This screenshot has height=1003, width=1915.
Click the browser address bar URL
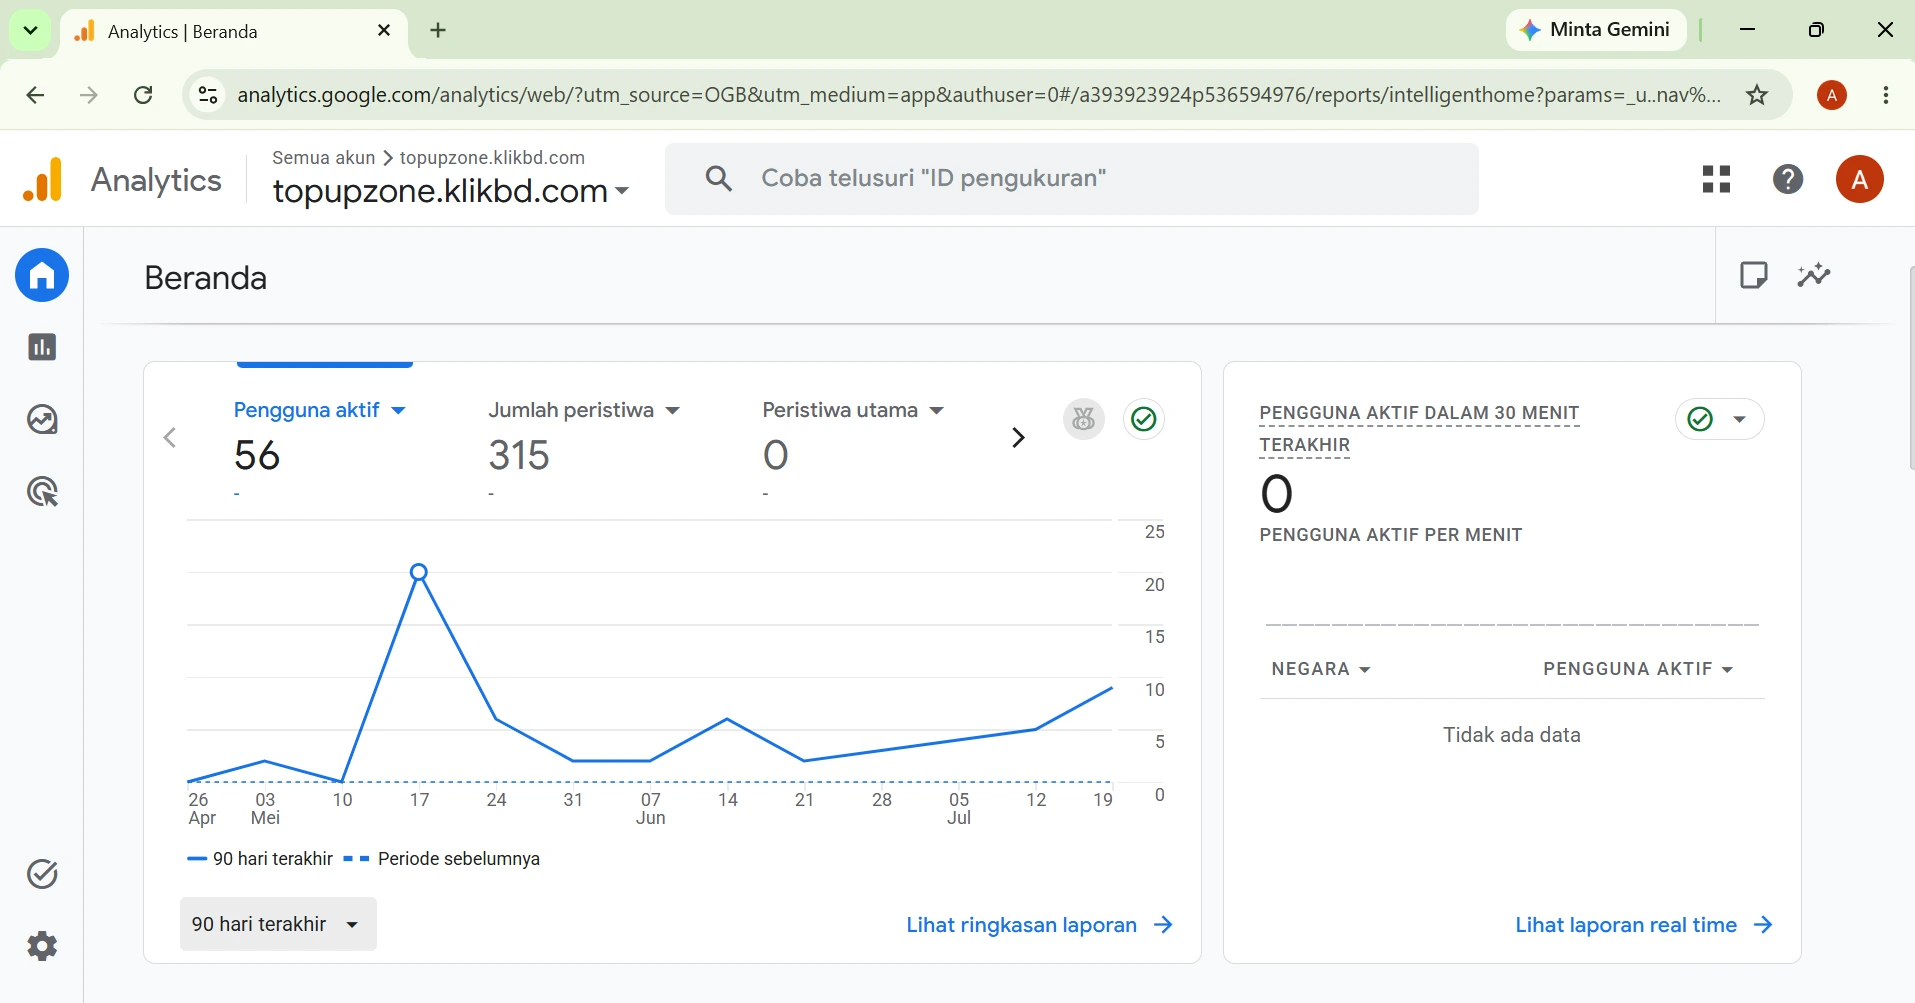(979, 95)
